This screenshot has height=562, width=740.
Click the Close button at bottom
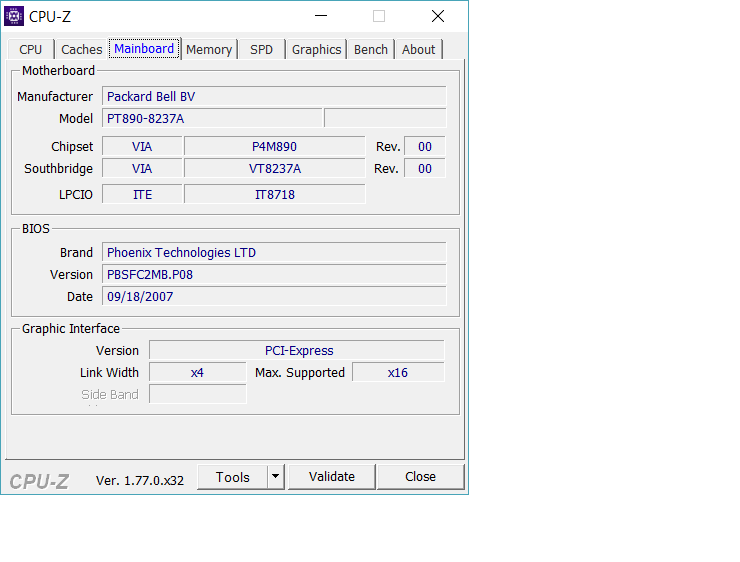(420, 477)
